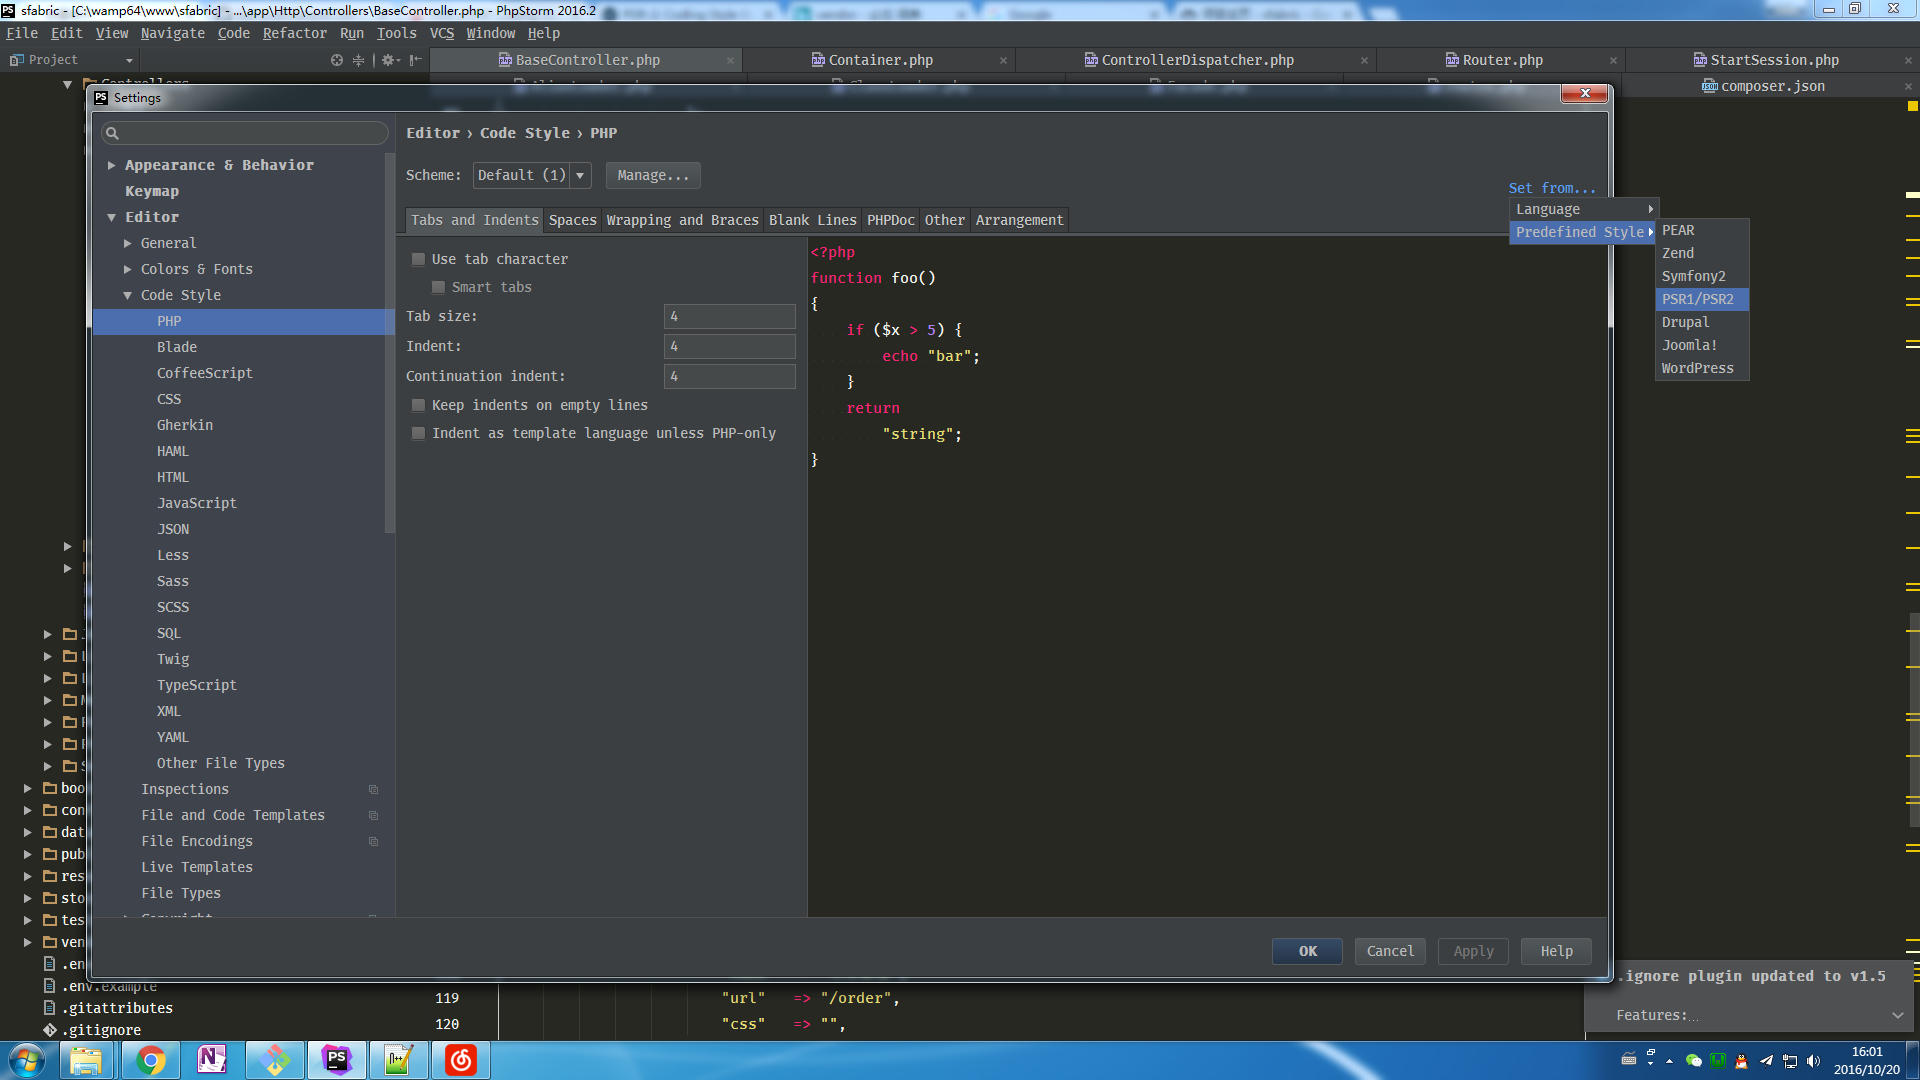The height and width of the screenshot is (1080, 1920).
Task: Close the BaseController.php editor tab
Action: (x=730, y=61)
